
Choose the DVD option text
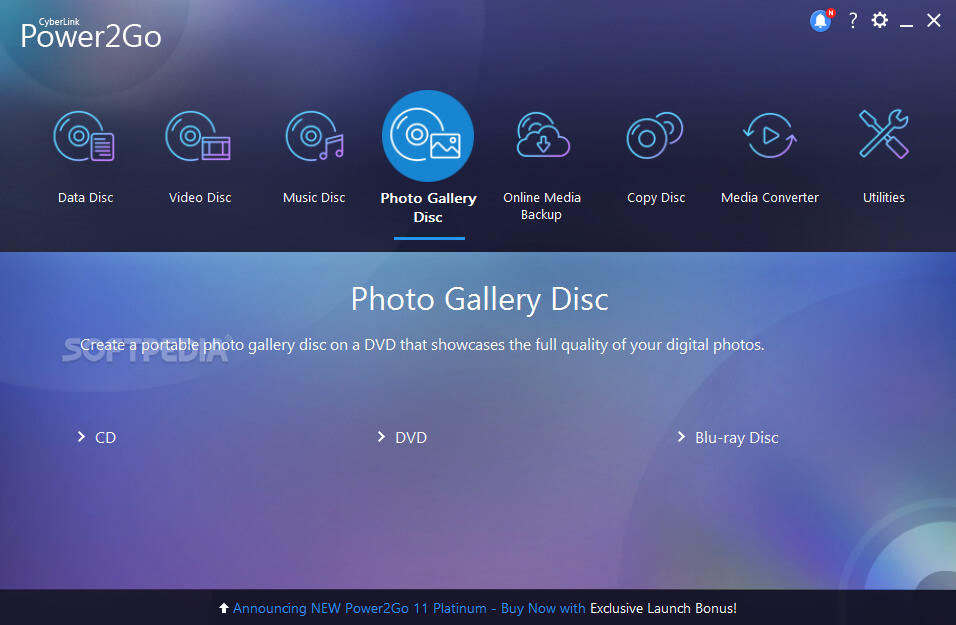click(411, 437)
